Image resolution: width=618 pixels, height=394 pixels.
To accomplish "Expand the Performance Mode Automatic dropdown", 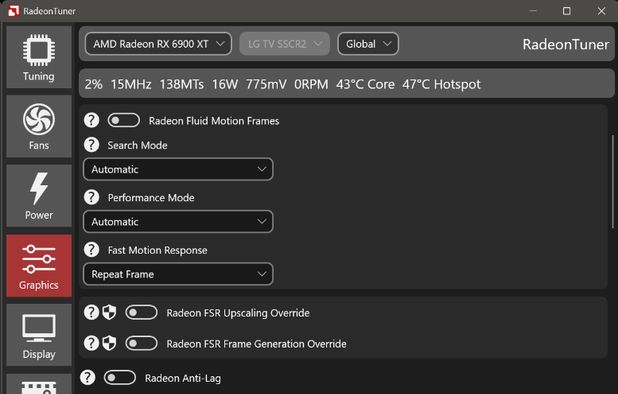I will [178, 222].
